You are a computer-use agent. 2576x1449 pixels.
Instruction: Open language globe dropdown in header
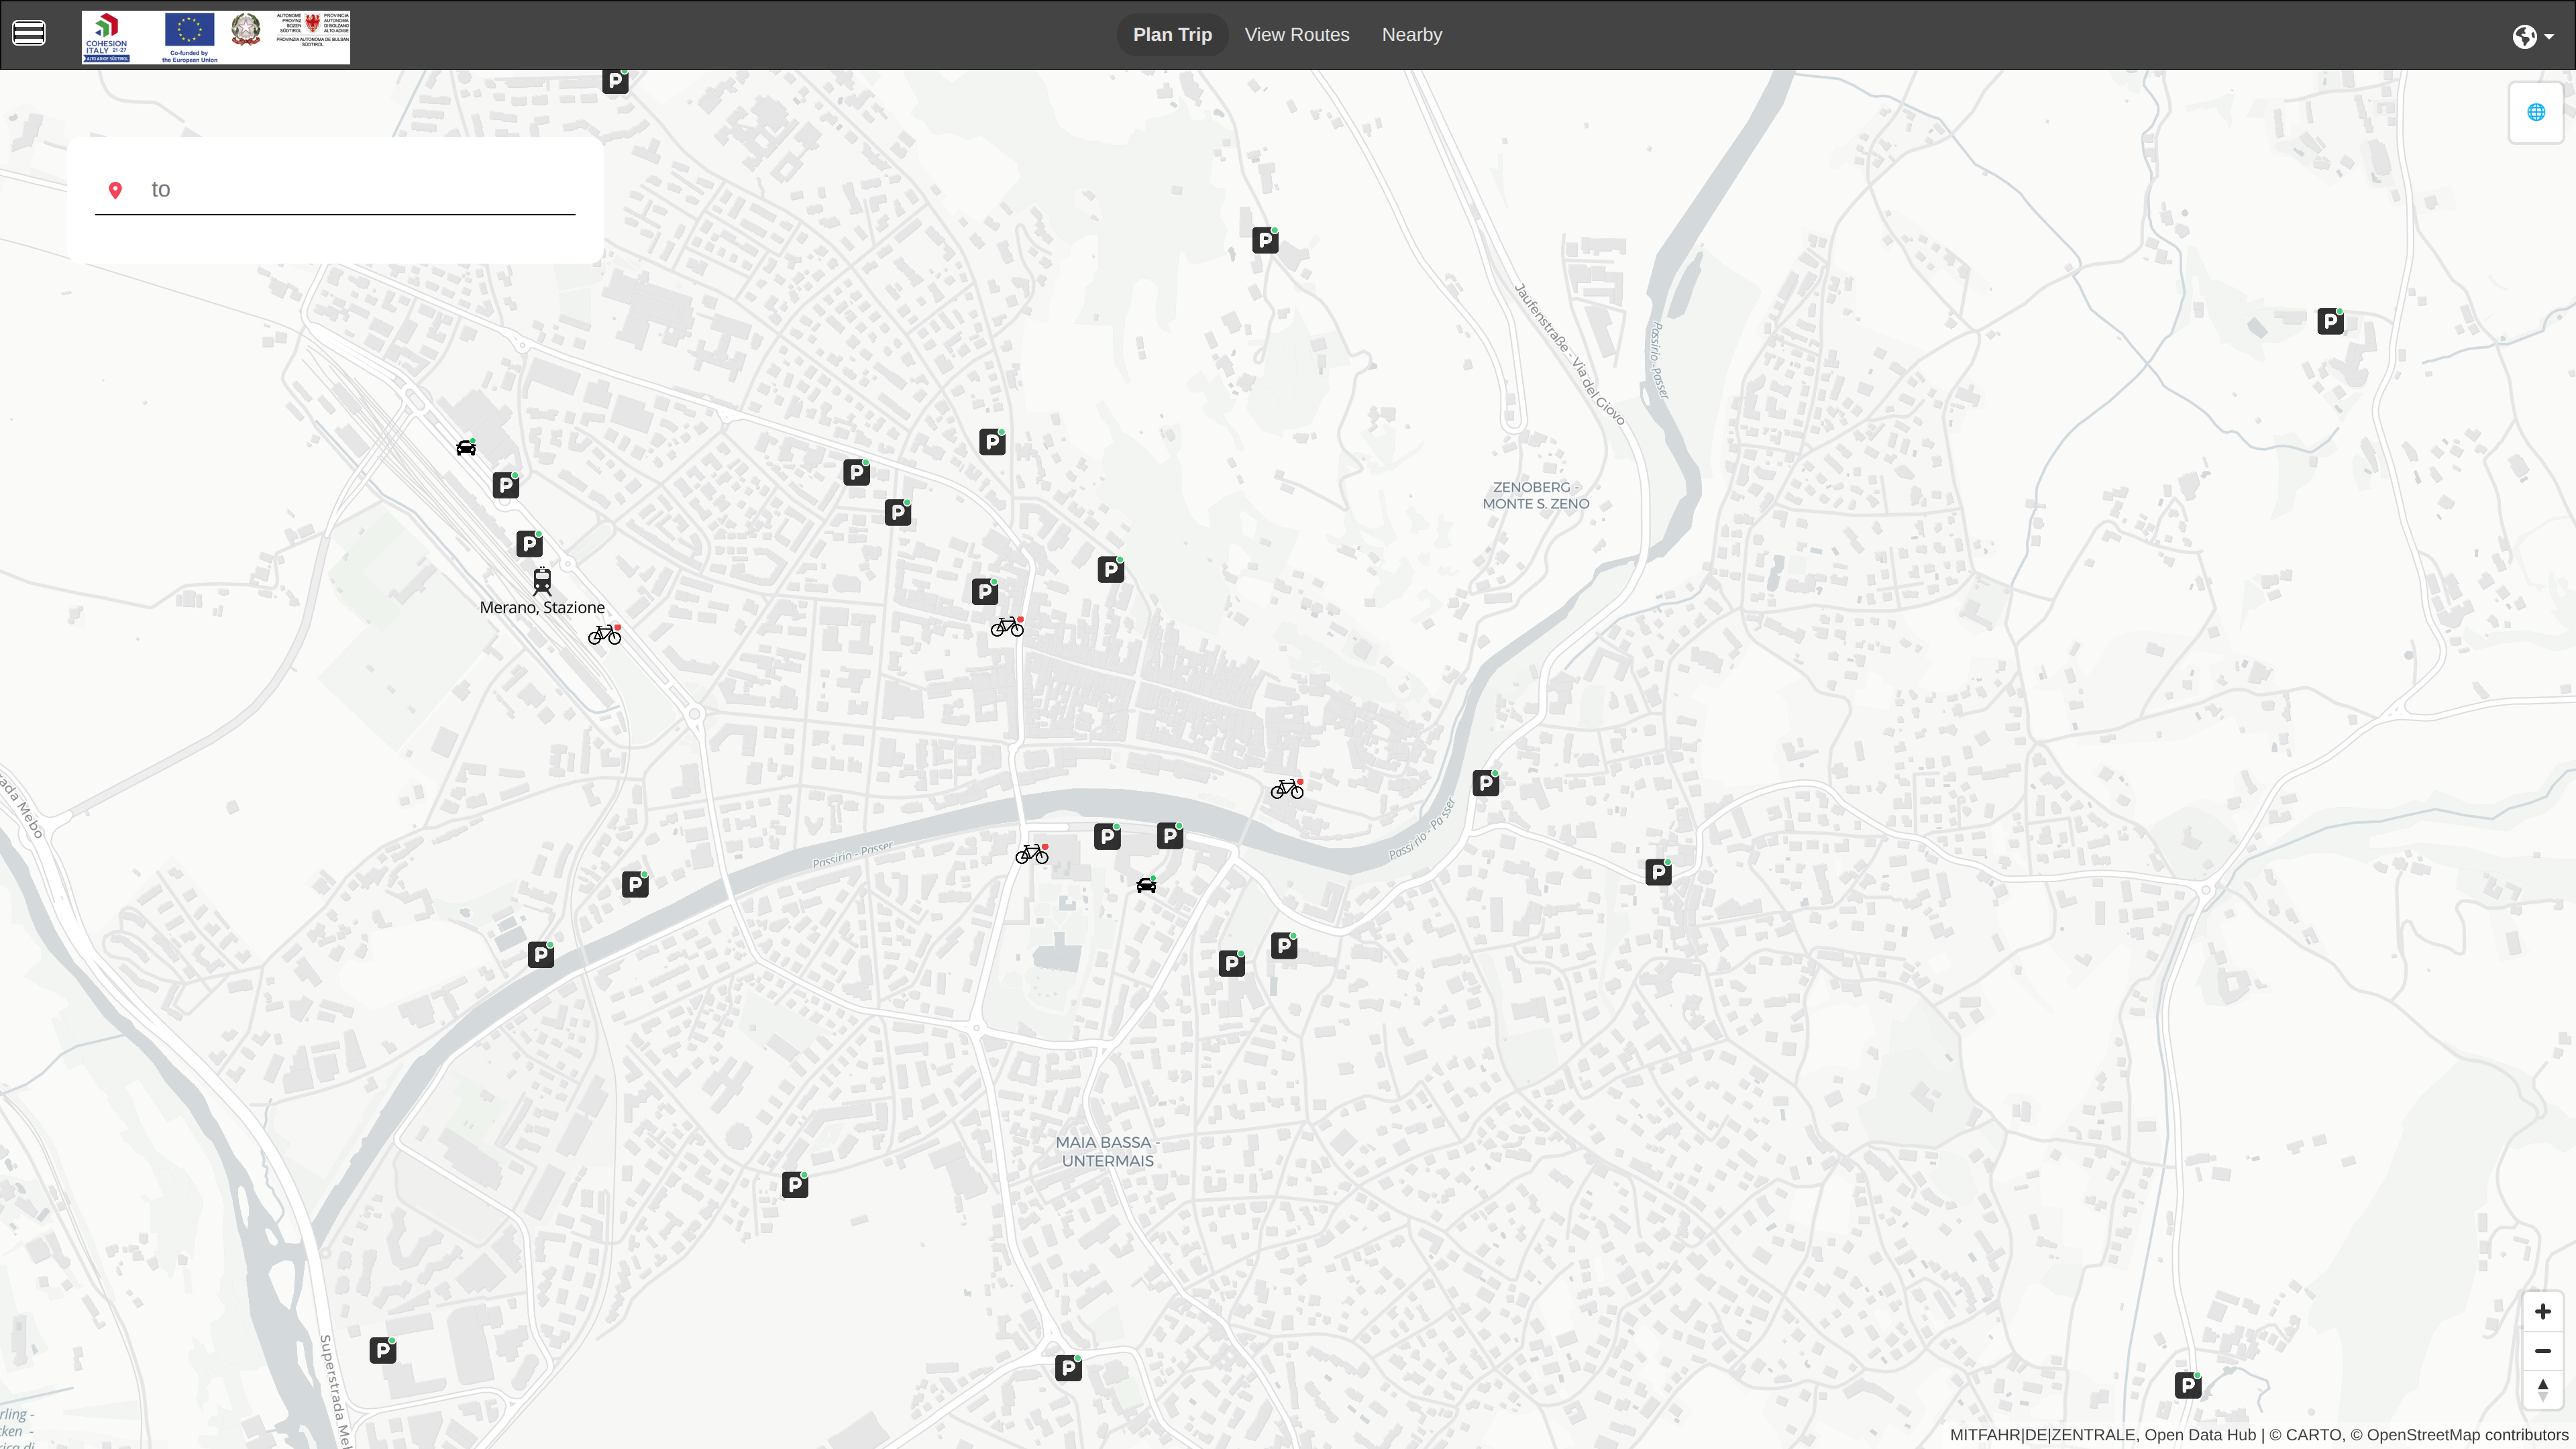(x=2531, y=36)
